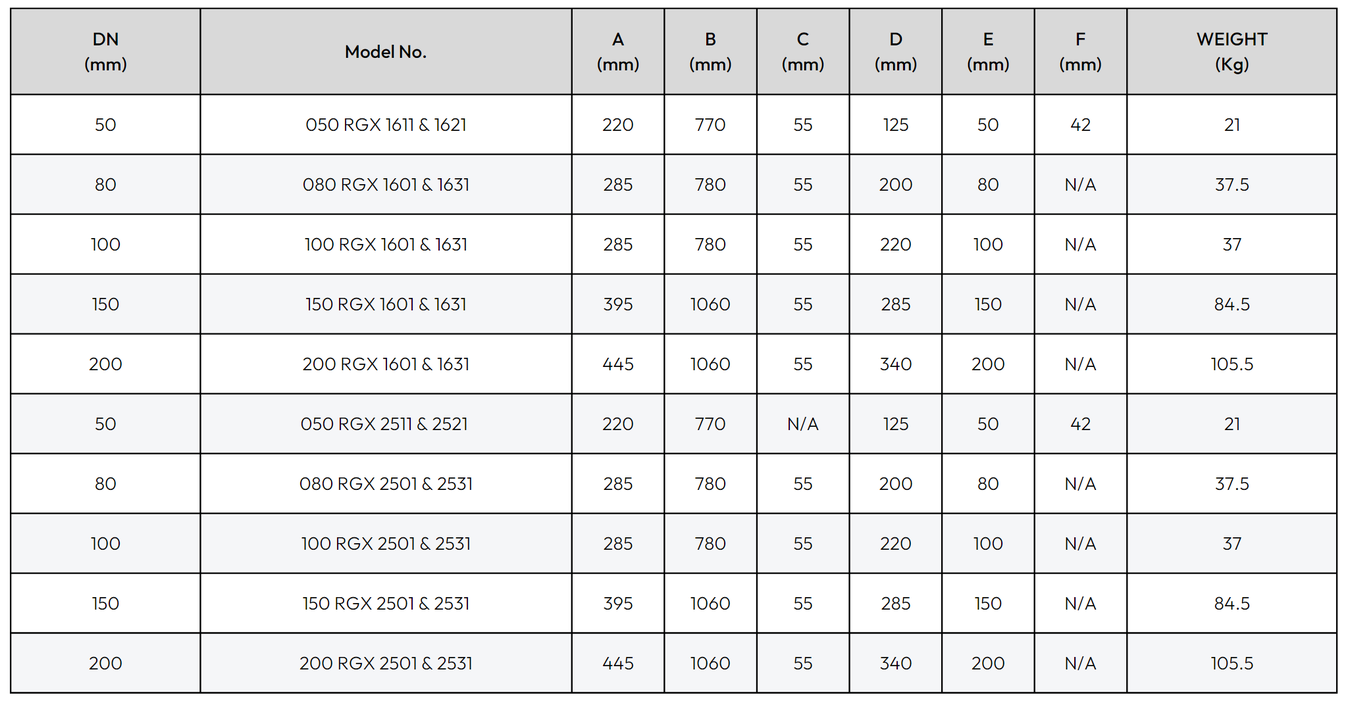
Task: Select the 050 RGX 2511 & 2521 cell
Action: (x=386, y=424)
